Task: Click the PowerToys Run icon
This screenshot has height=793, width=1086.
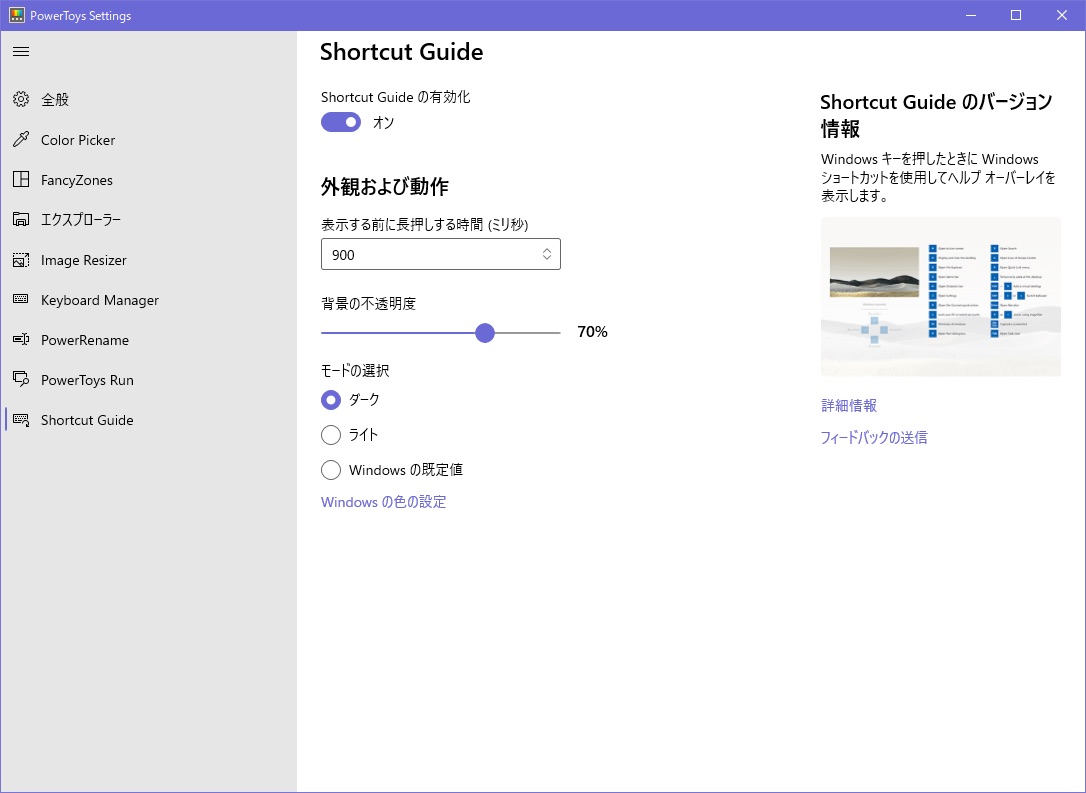Action: [21, 380]
